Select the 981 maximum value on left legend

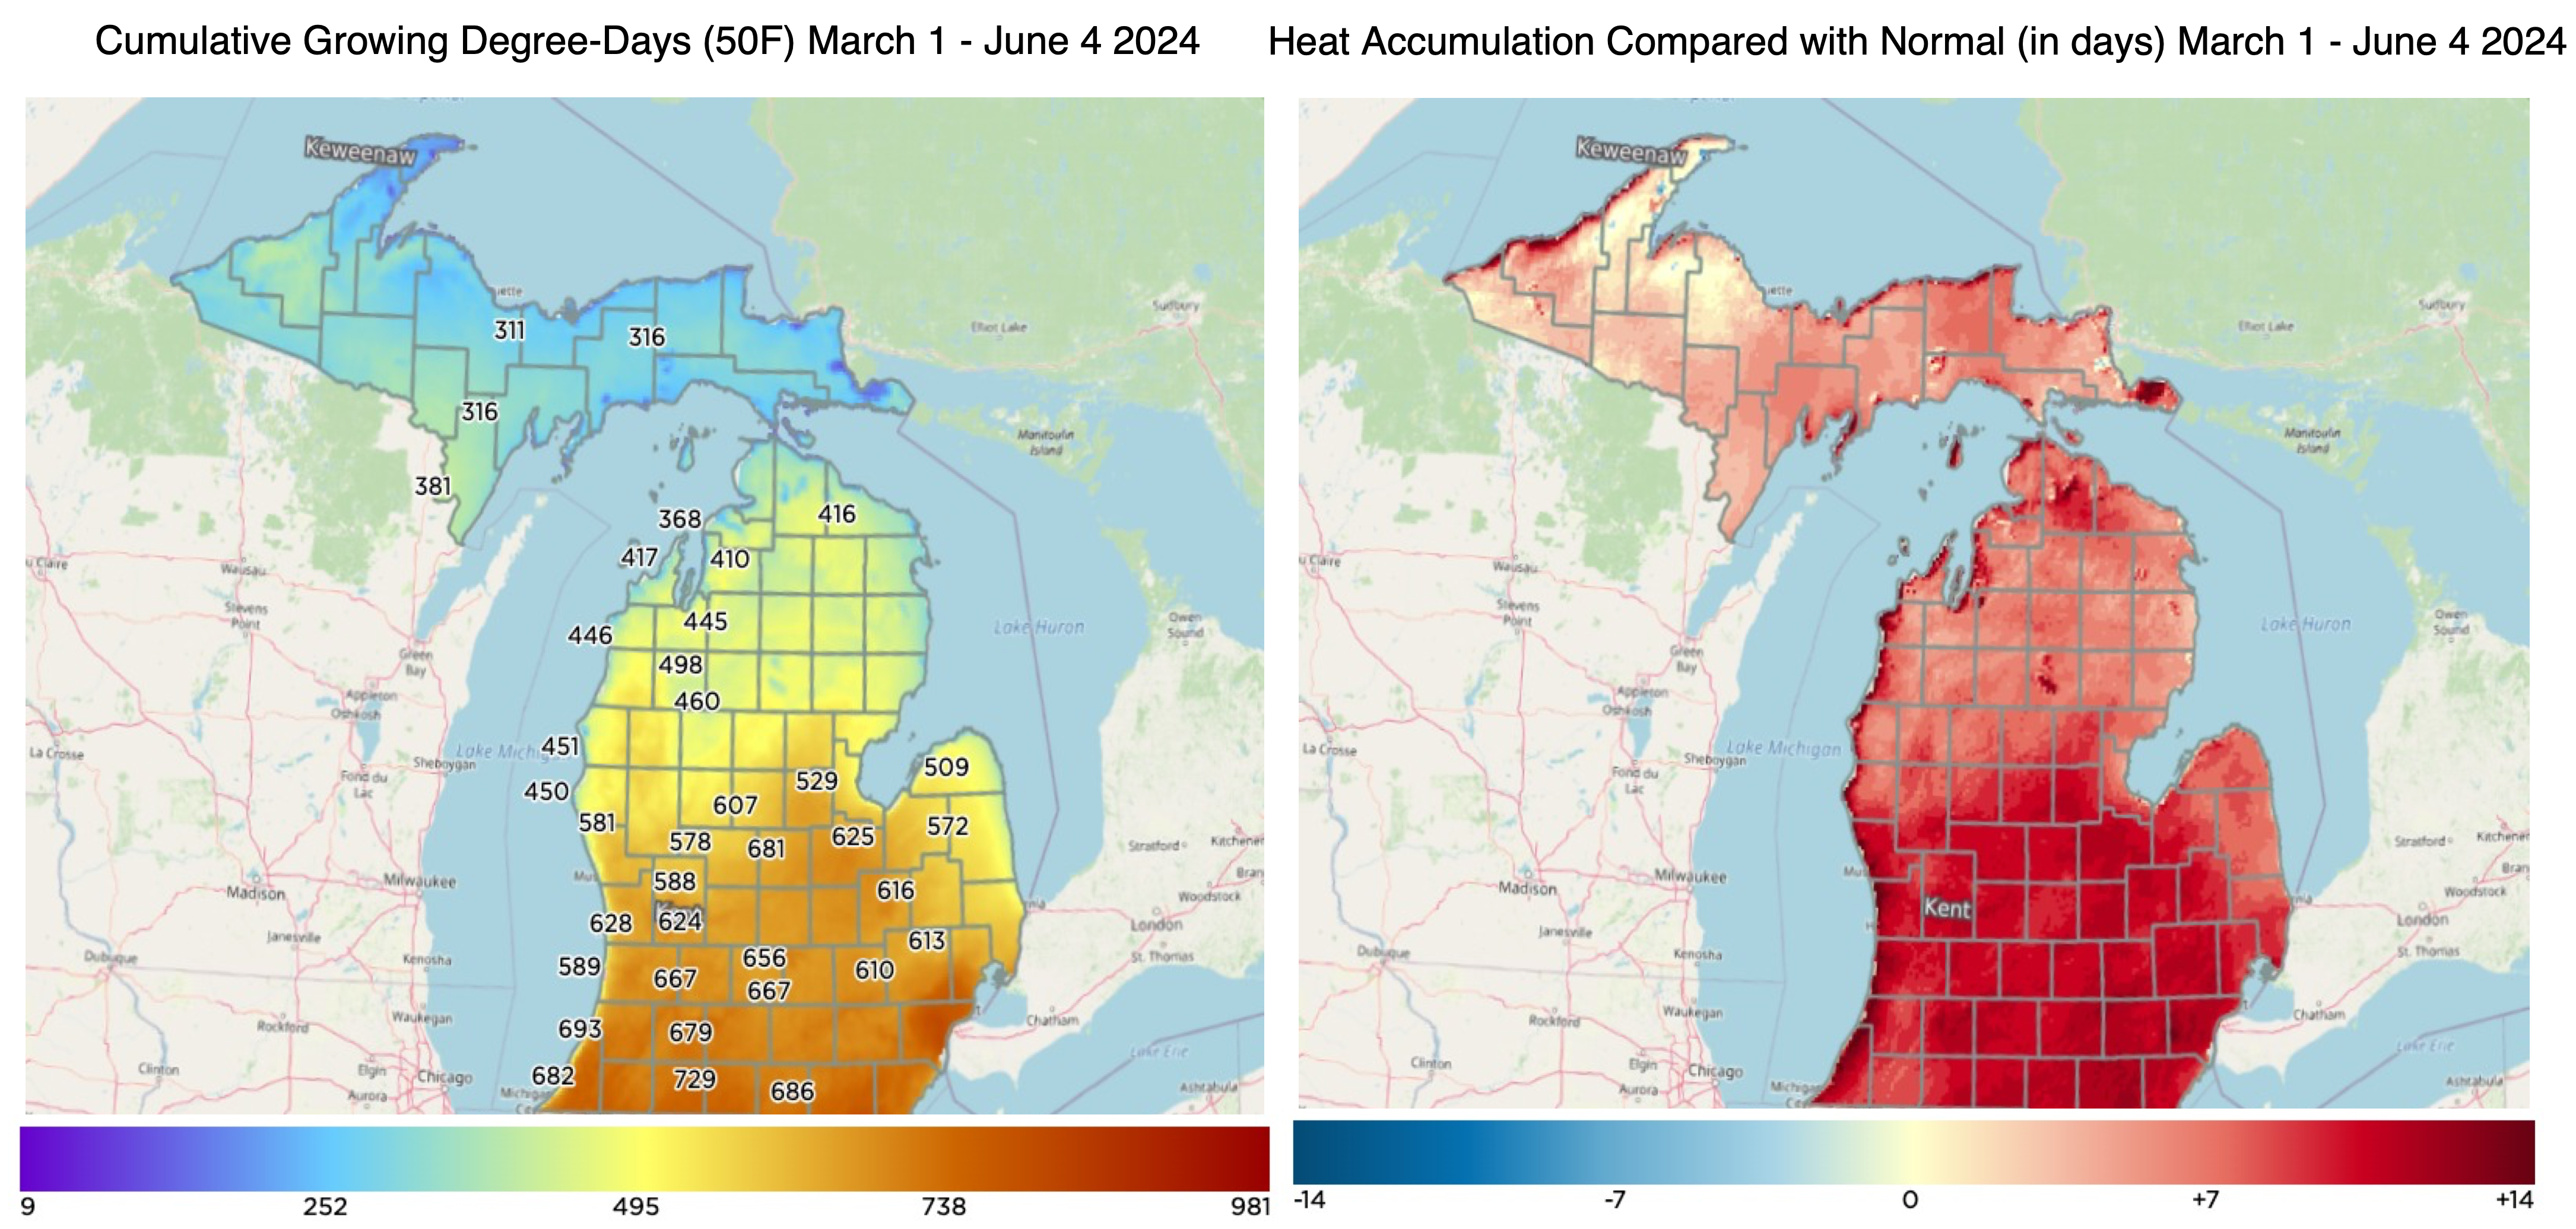(1252, 1212)
